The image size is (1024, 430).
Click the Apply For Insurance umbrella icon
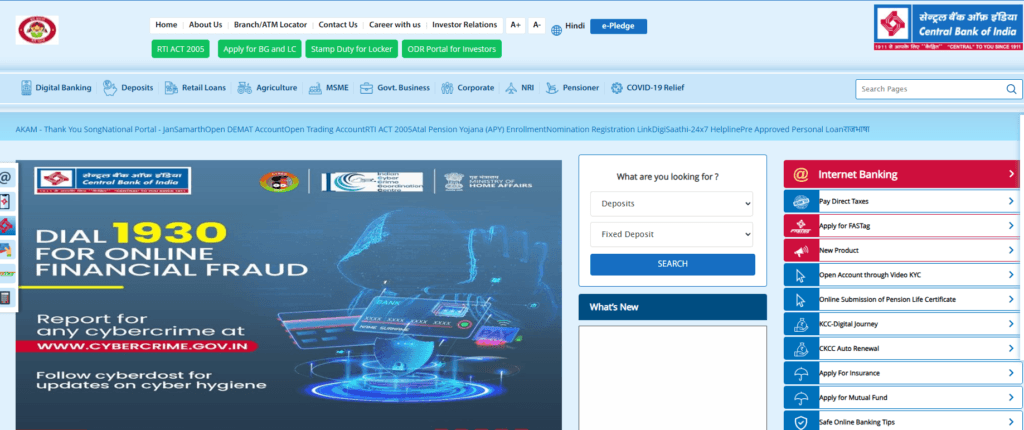pyautogui.click(x=801, y=373)
